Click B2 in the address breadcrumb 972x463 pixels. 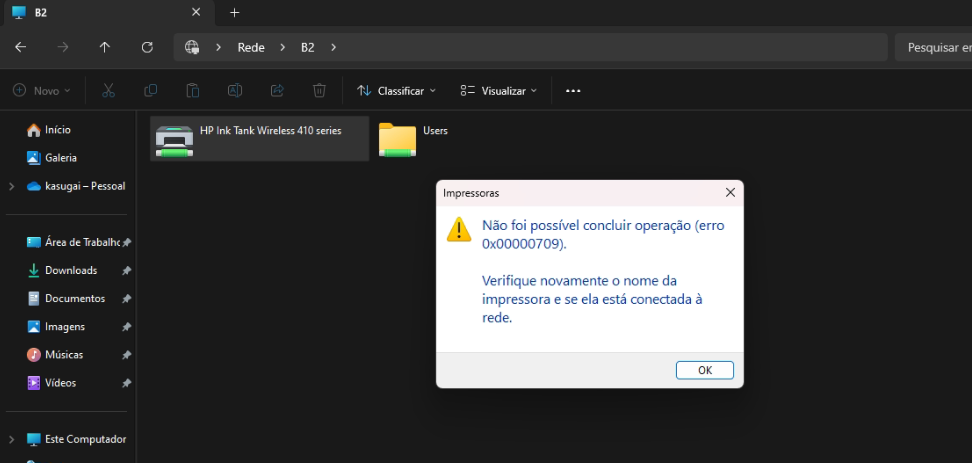pyautogui.click(x=307, y=48)
